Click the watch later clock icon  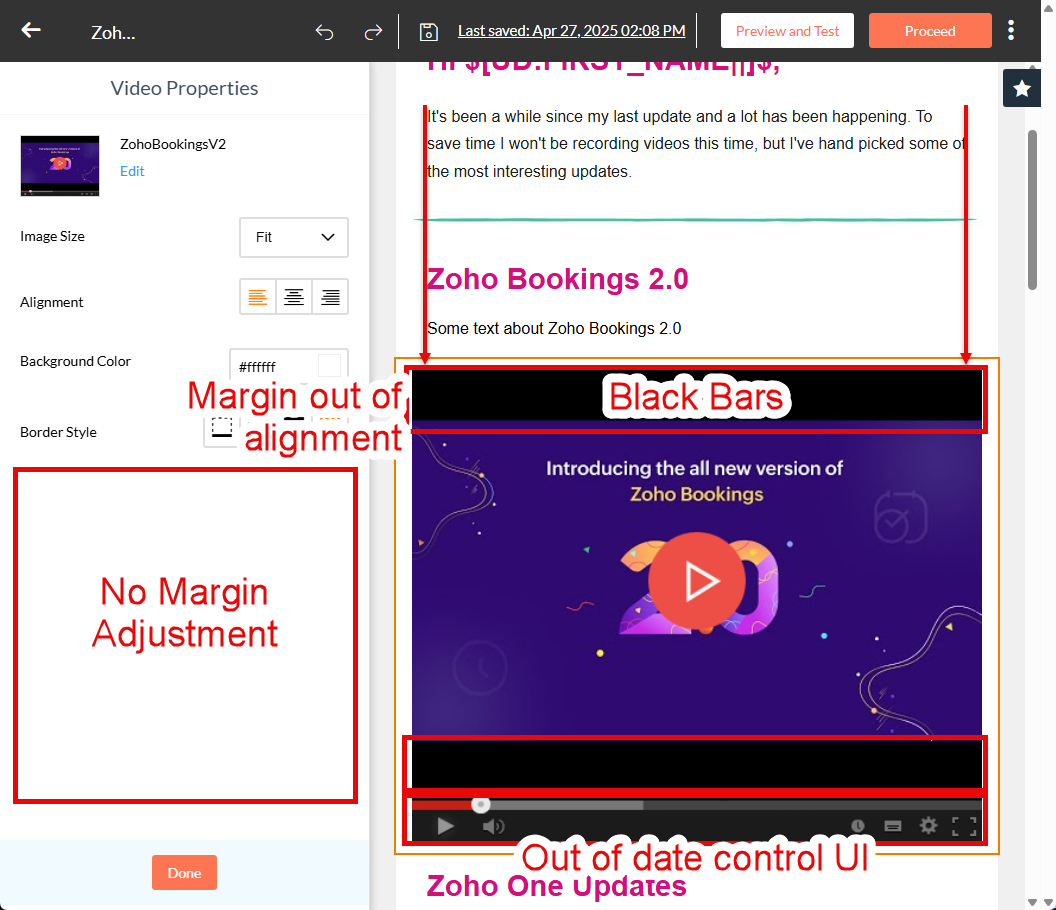(857, 826)
